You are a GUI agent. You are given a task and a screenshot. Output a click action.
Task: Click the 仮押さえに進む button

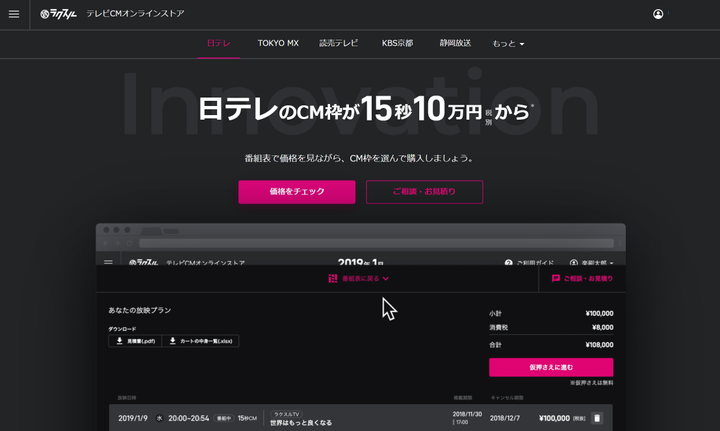coord(551,367)
